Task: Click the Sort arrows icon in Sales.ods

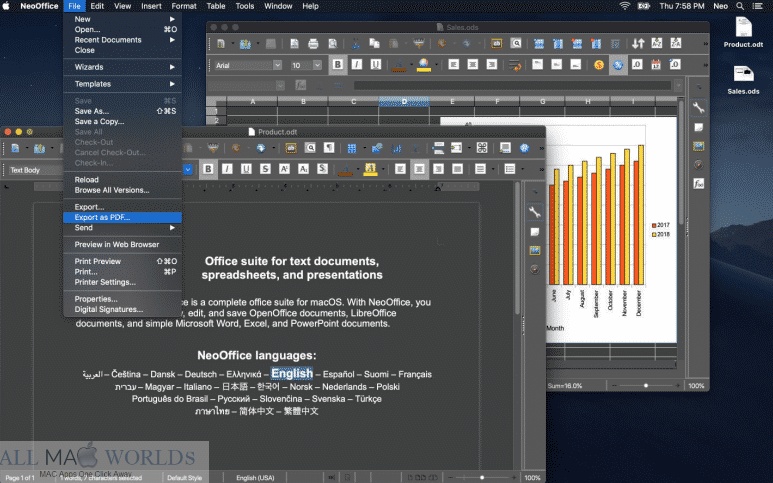Action: tap(638, 43)
